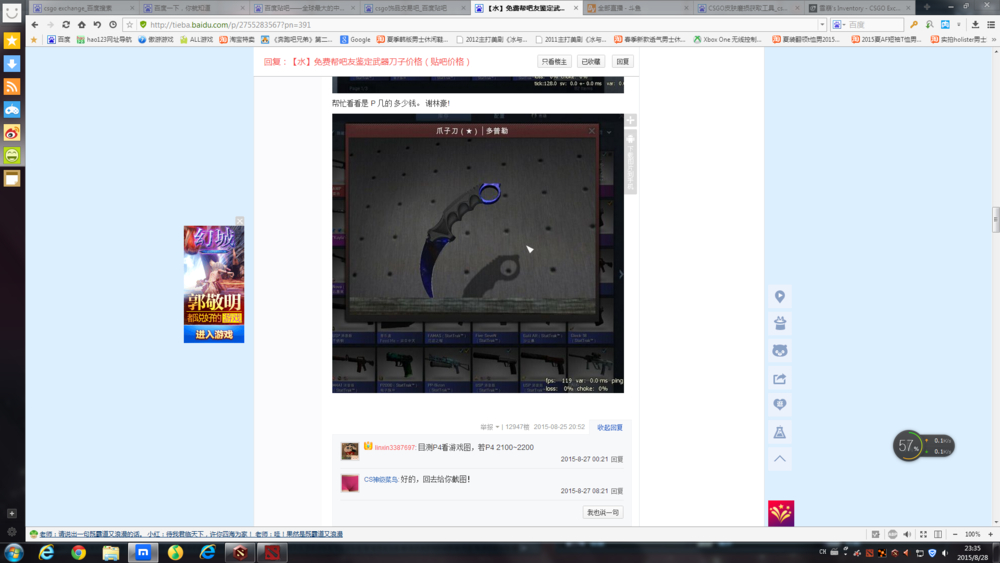Switch to the 全部直播 - 斗鱼 tab
Image resolution: width=1000 pixels, height=563 pixels.
(x=636, y=8)
